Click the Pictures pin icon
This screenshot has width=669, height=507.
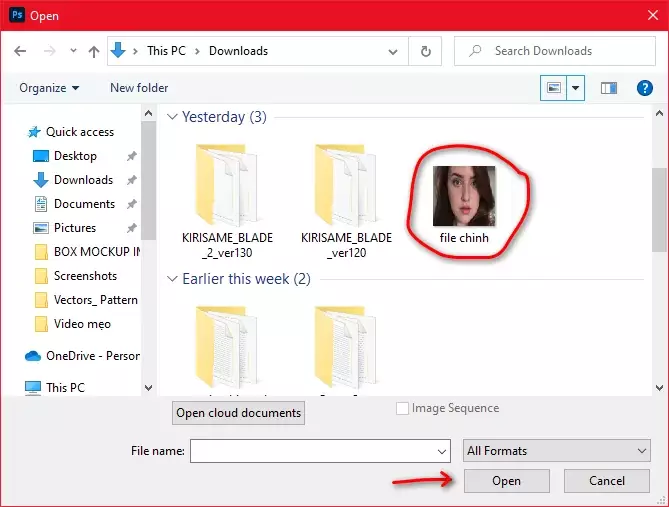[x=131, y=228]
